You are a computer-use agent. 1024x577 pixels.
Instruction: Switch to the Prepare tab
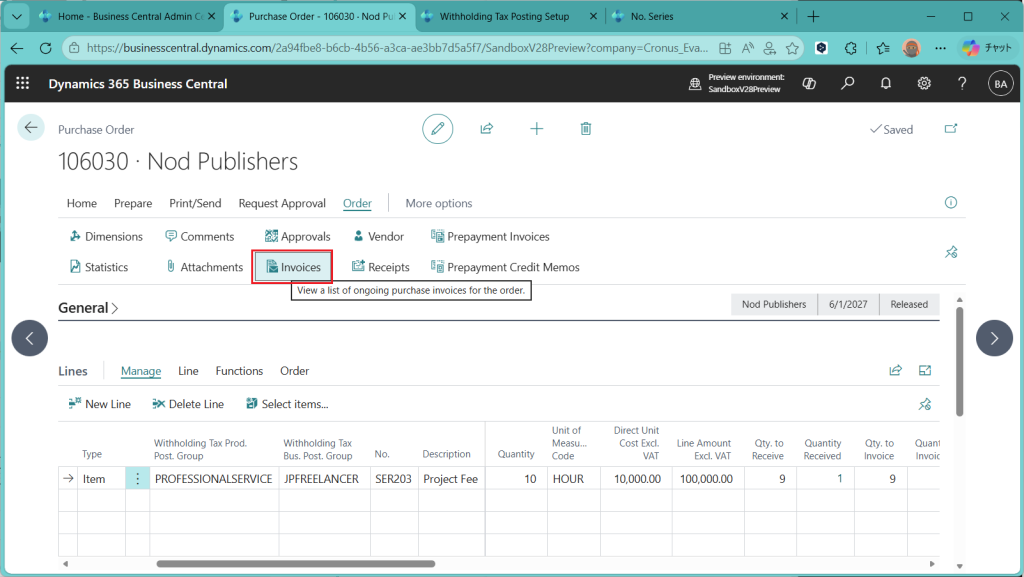point(133,203)
